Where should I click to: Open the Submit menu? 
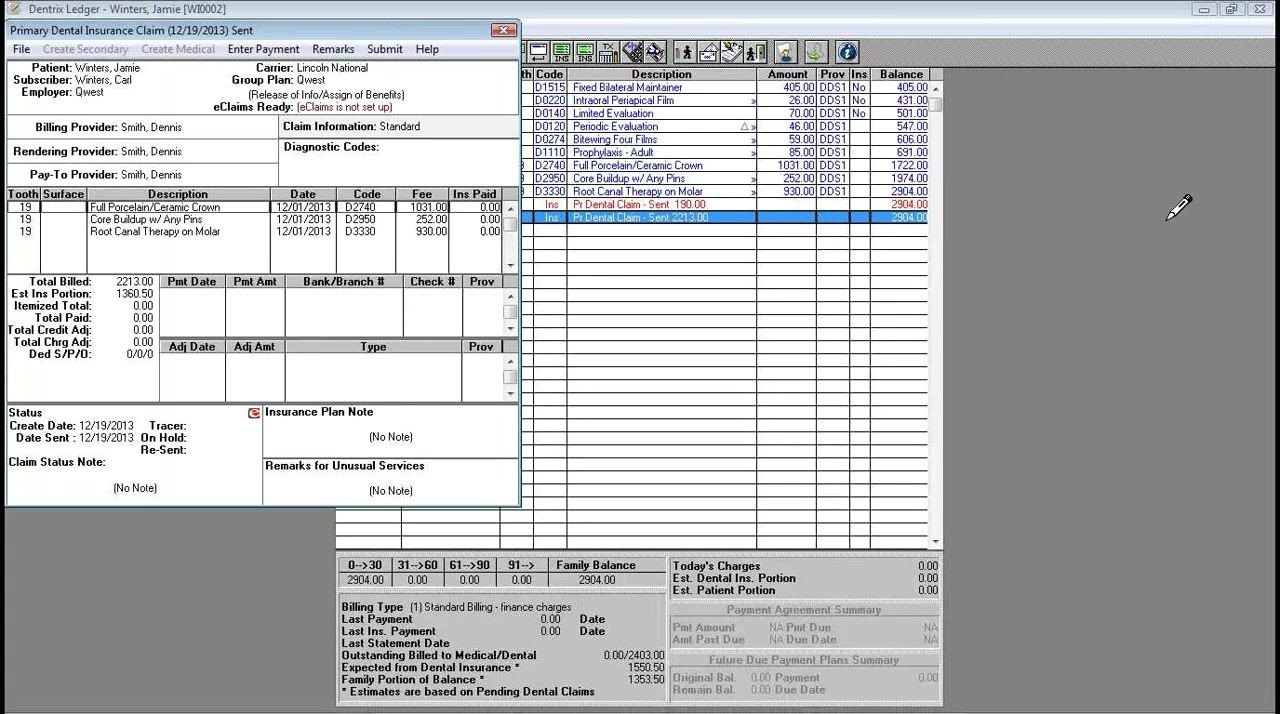click(385, 49)
